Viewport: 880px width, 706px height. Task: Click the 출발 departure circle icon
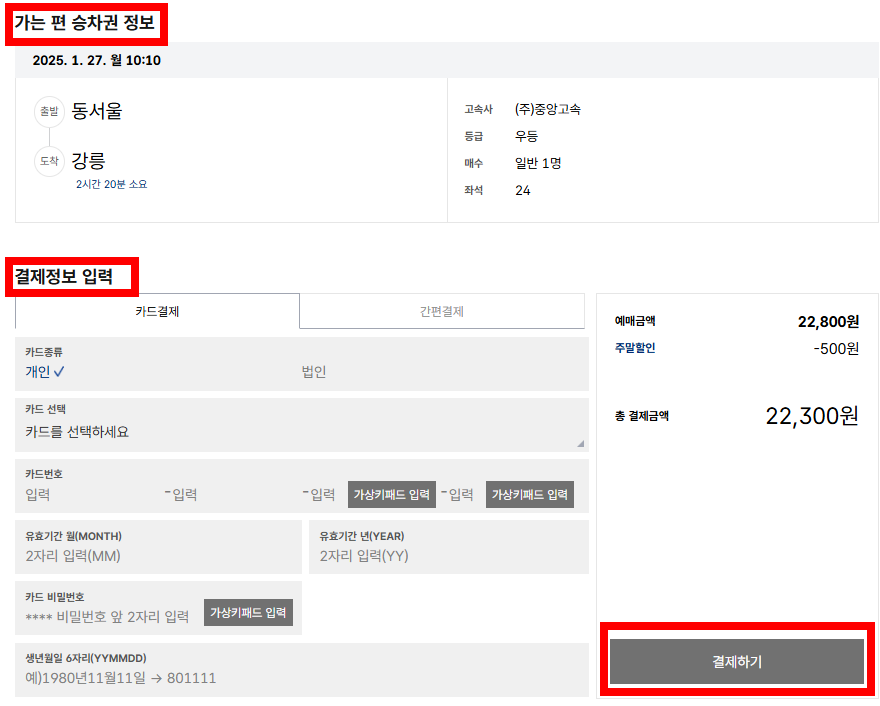click(49, 111)
